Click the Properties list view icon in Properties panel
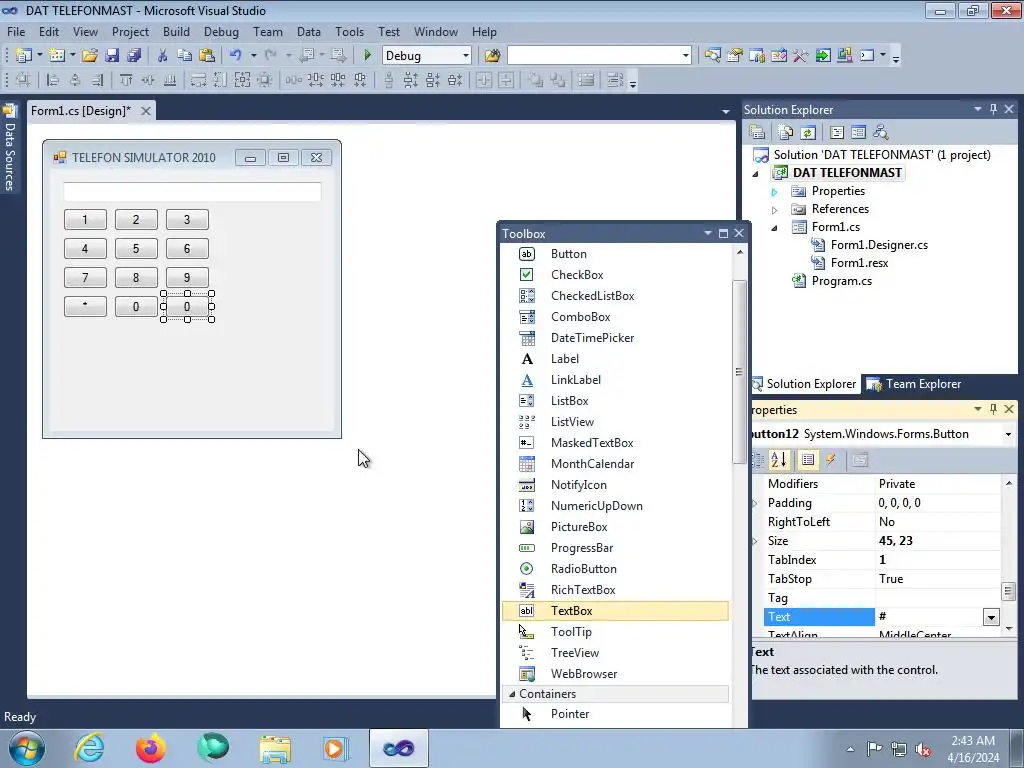Screen dimensions: 1024x768 click(808, 460)
